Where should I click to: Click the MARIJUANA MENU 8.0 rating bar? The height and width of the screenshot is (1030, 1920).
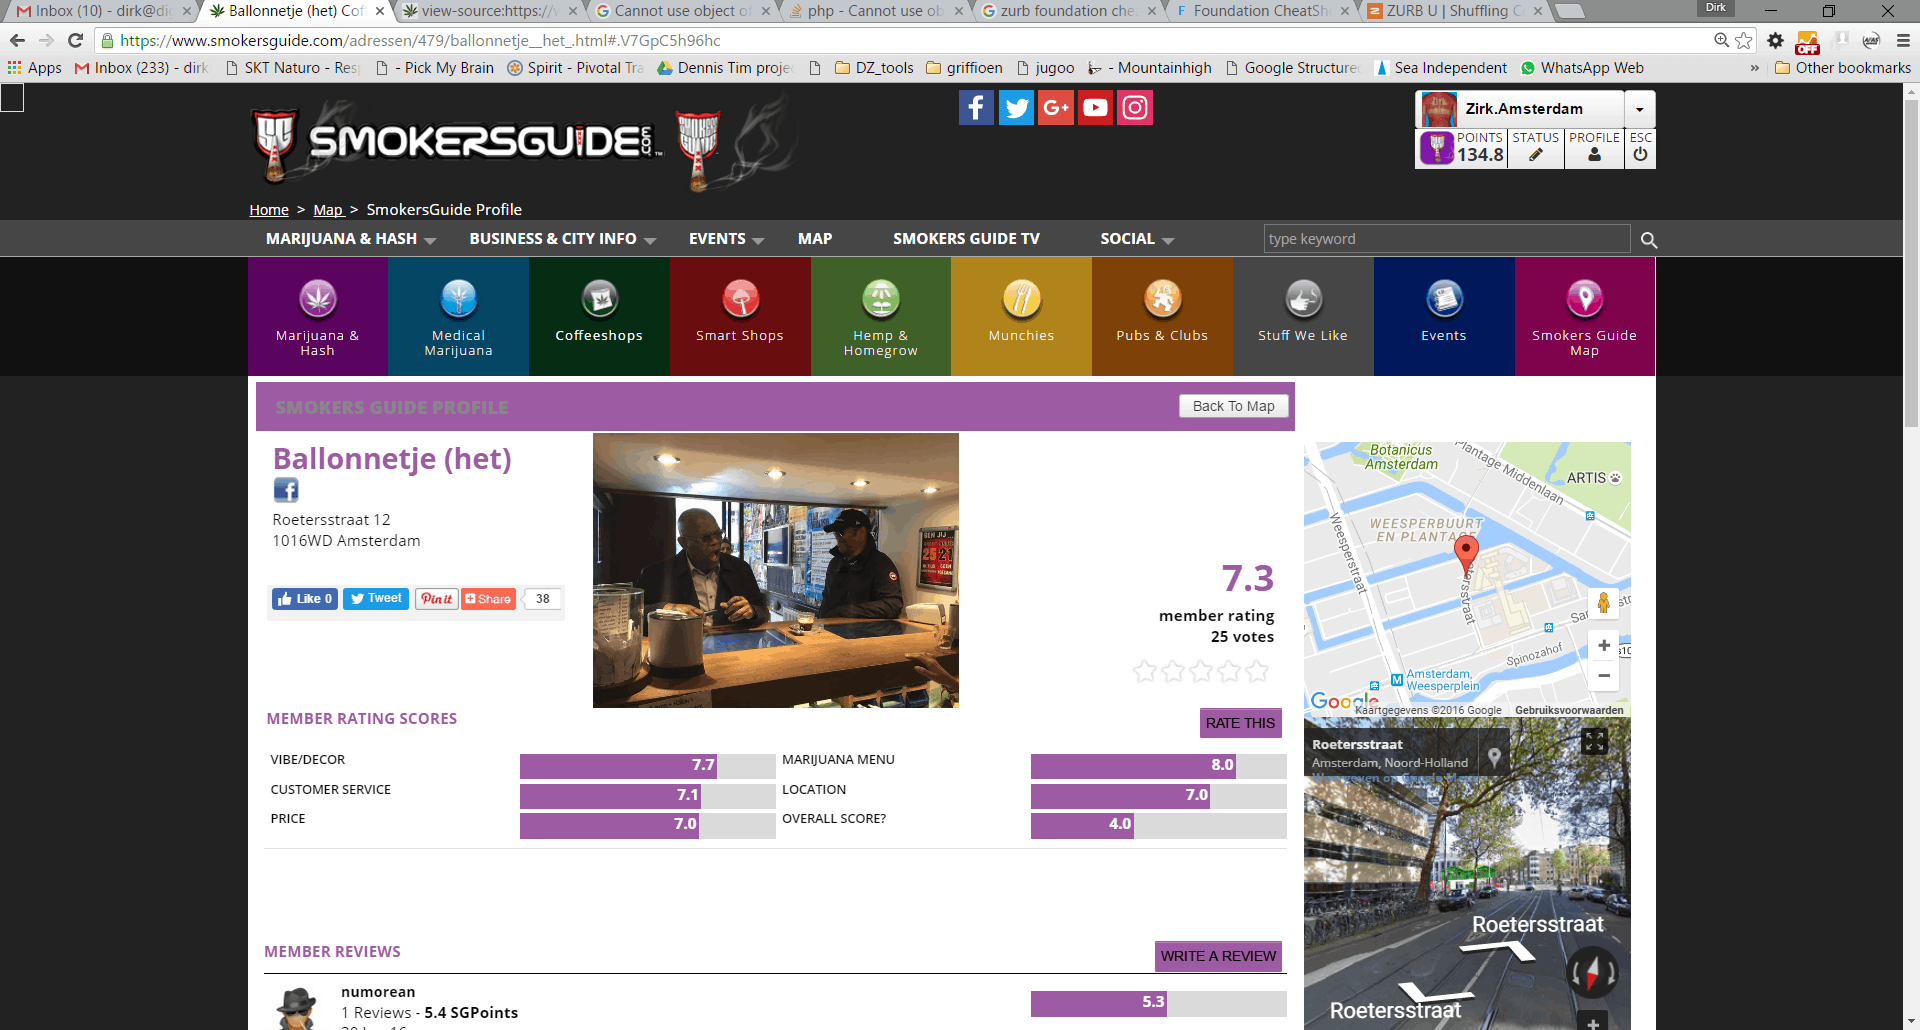[x=1158, y=766]
